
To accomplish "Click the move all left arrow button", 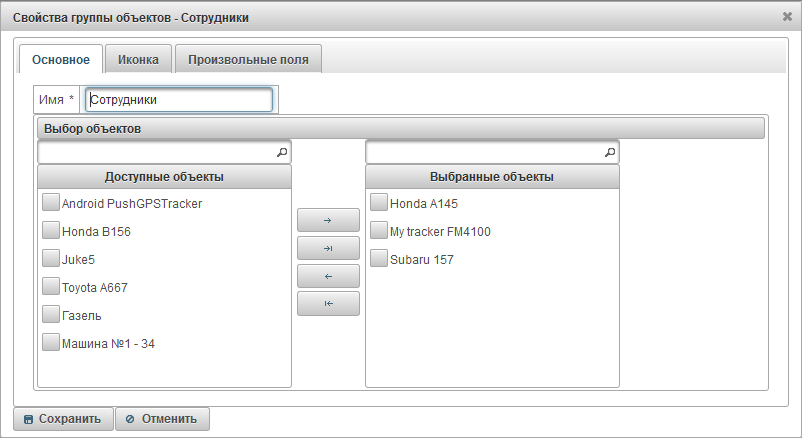I will point(328,304).
